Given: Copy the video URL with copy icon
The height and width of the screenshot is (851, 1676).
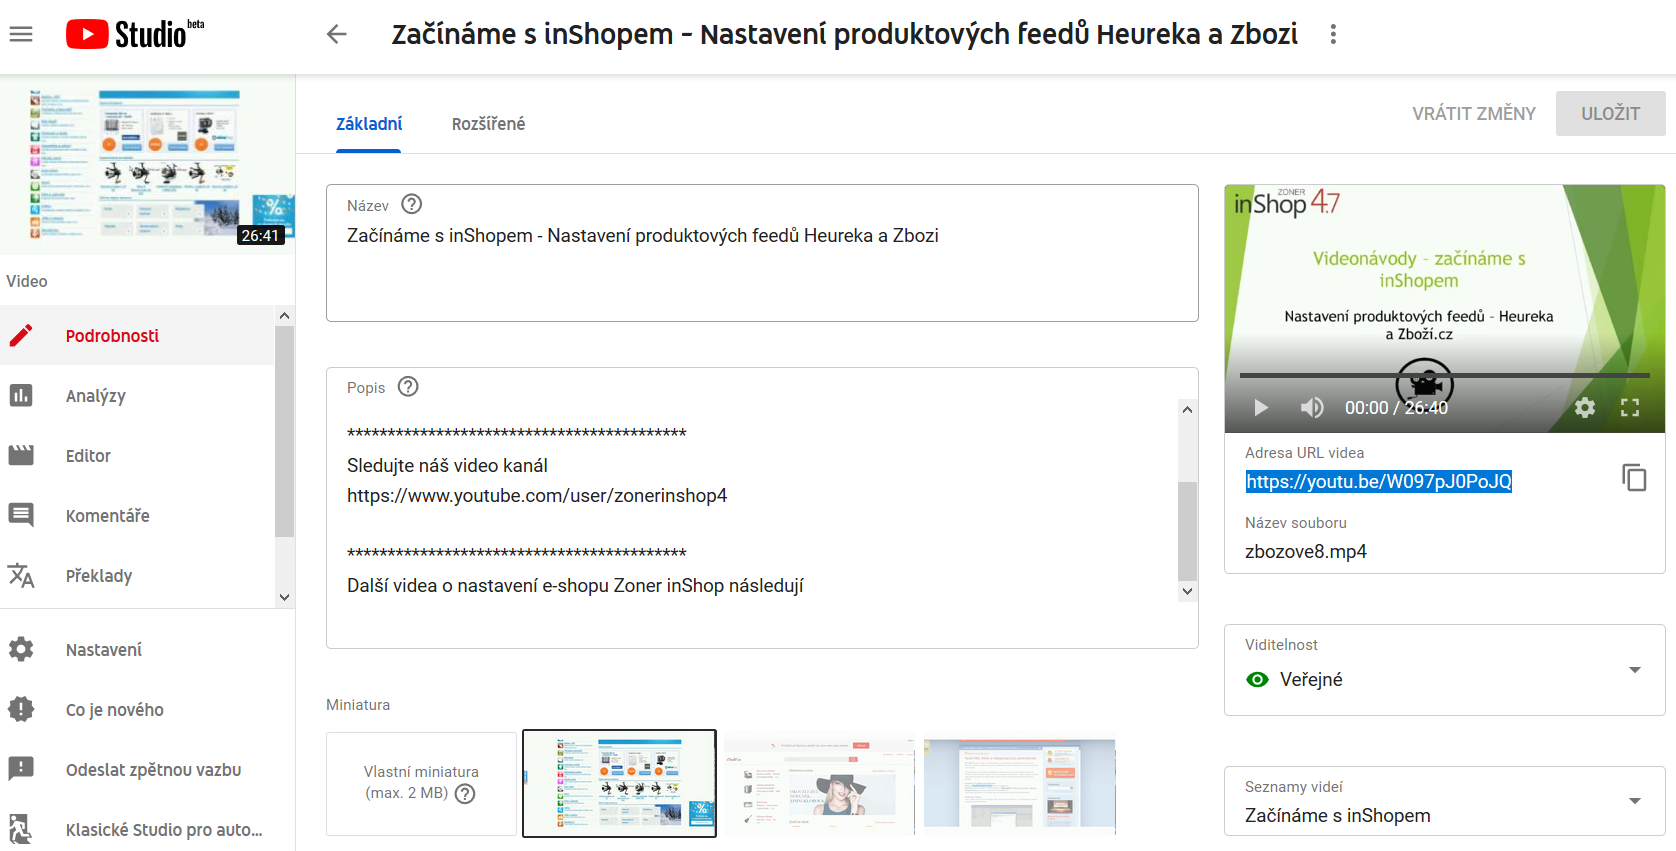Looking at the screenshot, I should pos(1634,478).
